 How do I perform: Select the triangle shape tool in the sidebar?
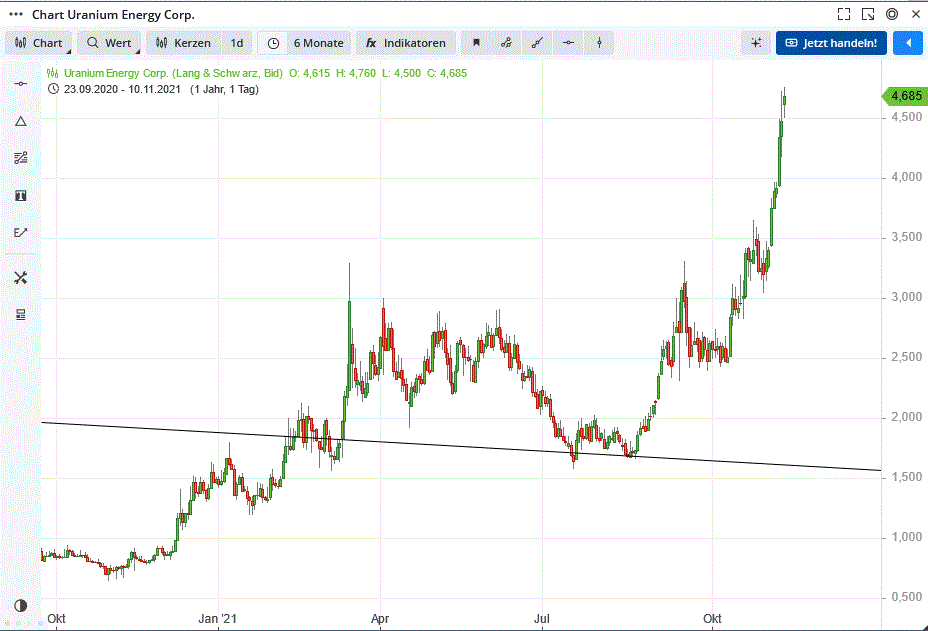[20, 121]
